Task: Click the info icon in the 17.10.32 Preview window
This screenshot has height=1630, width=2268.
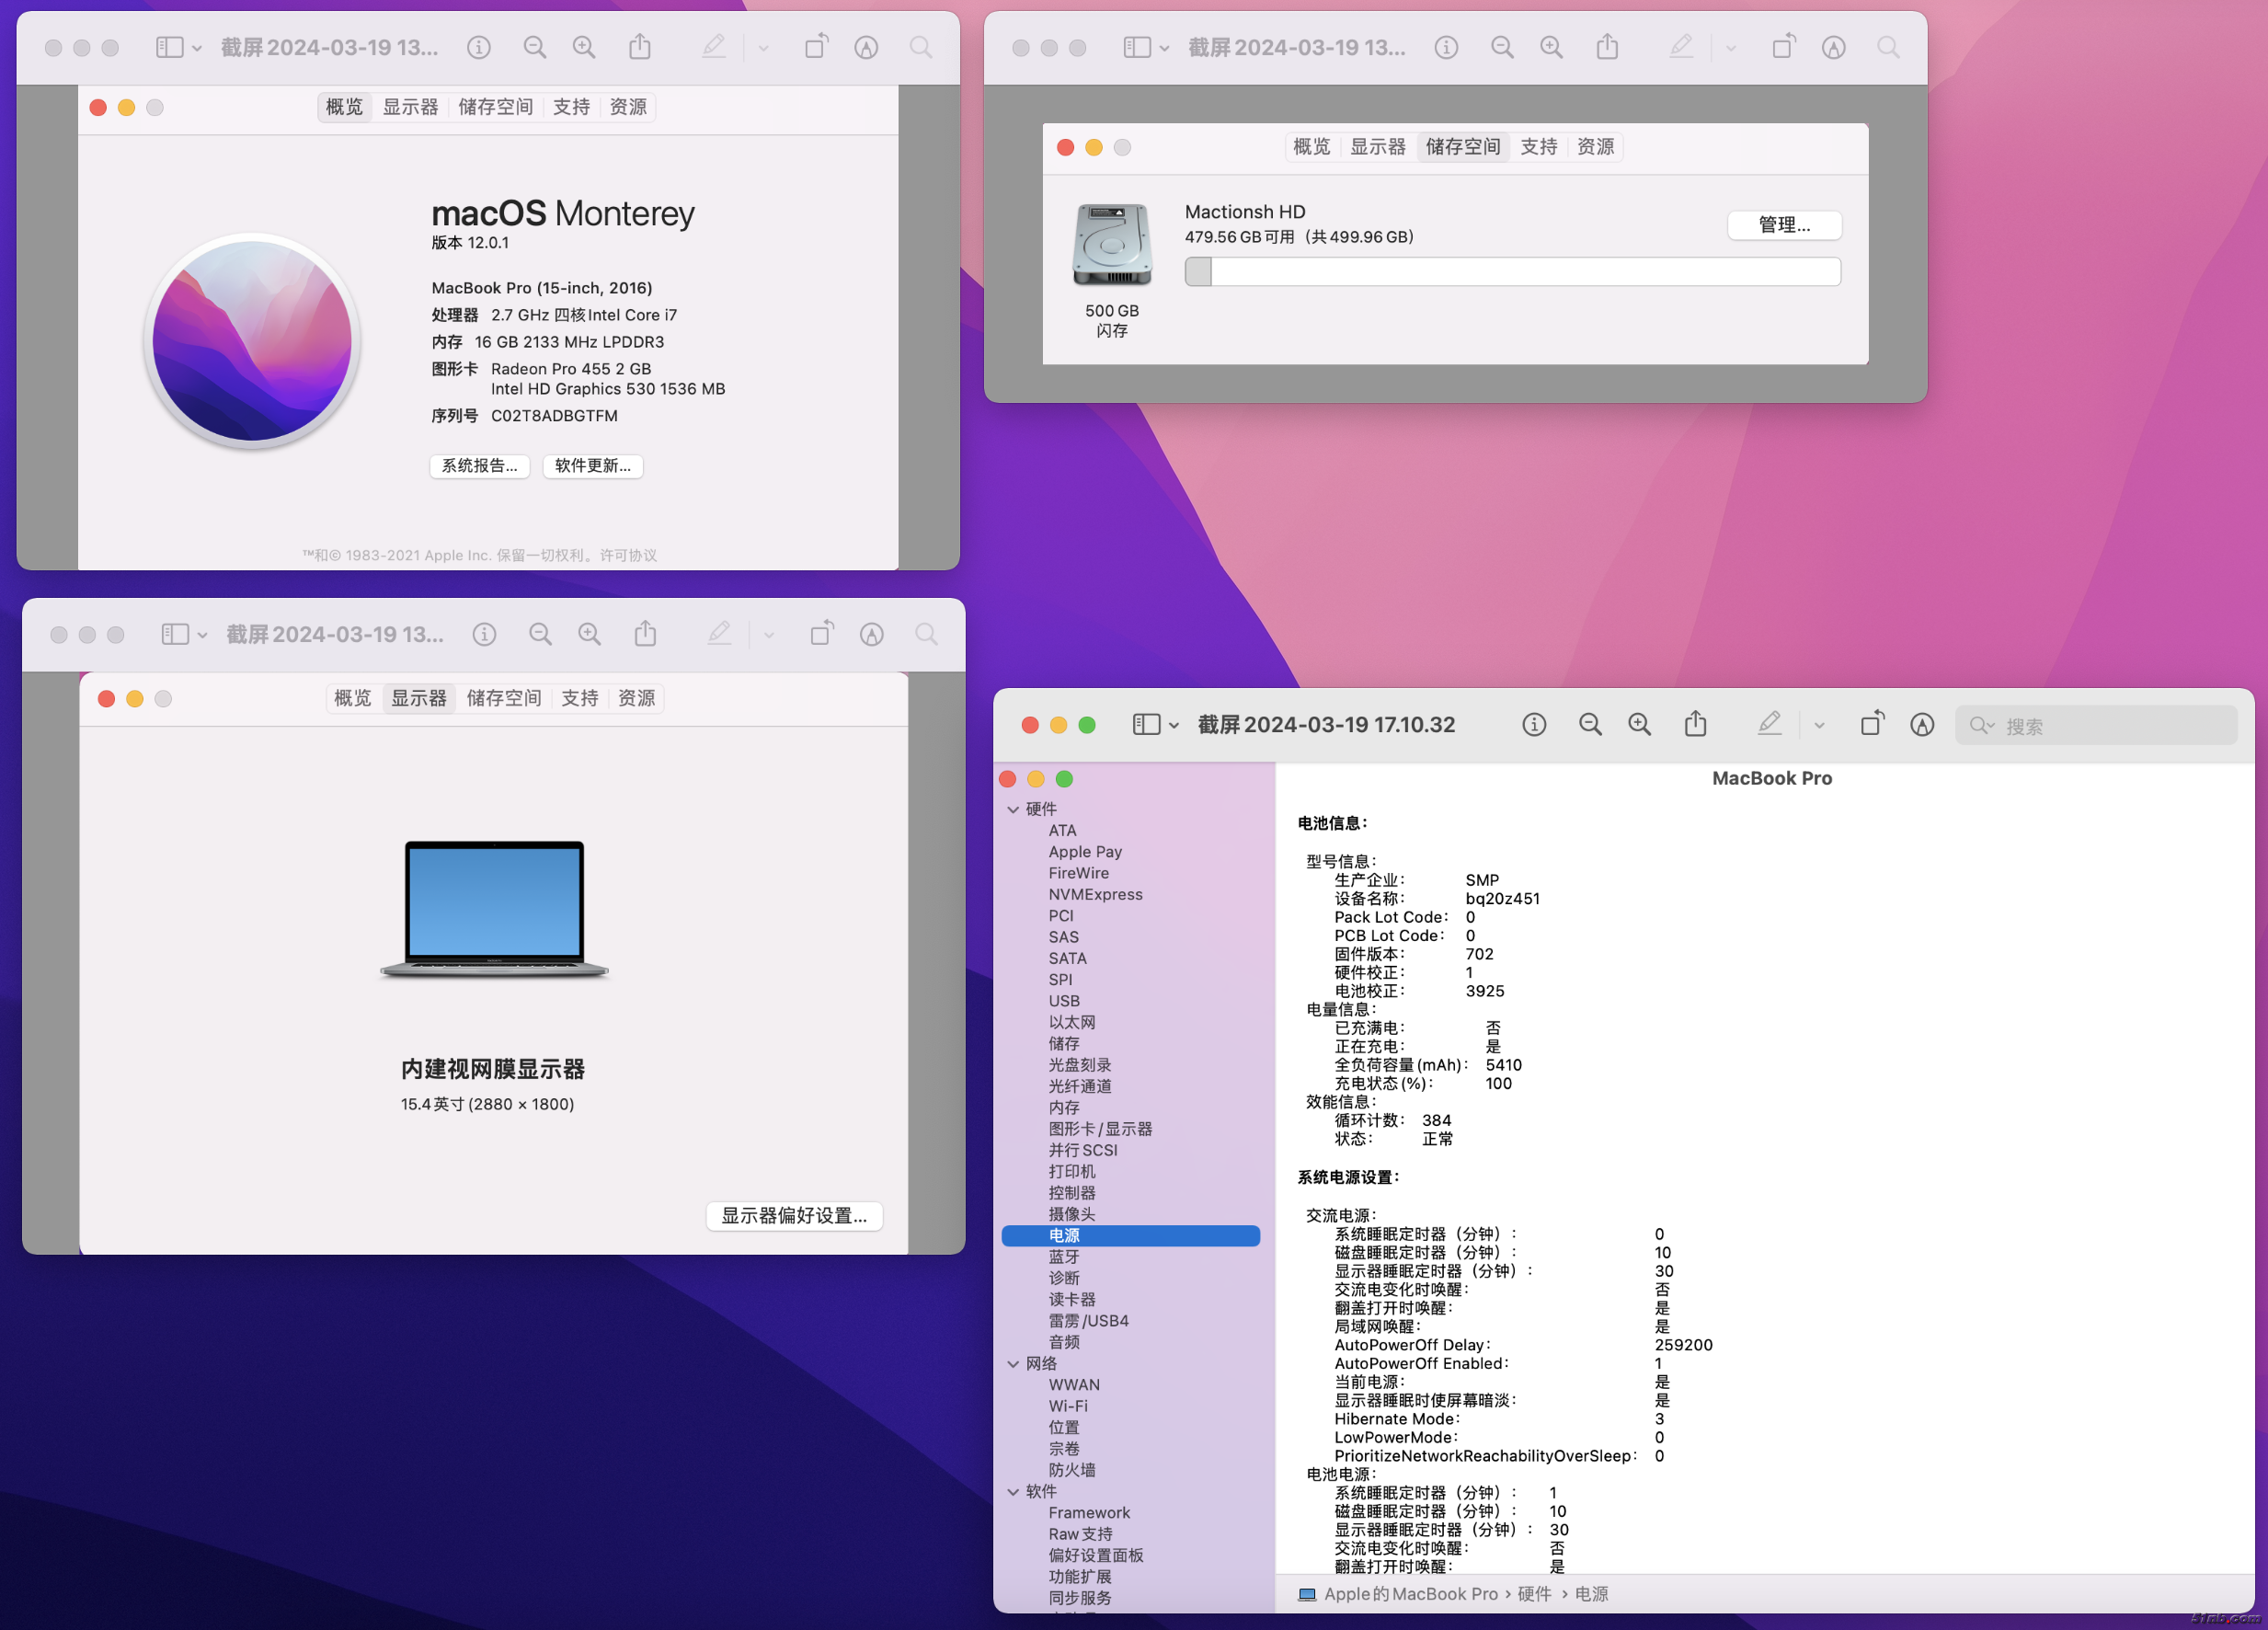Action: tap(1534, 724)
